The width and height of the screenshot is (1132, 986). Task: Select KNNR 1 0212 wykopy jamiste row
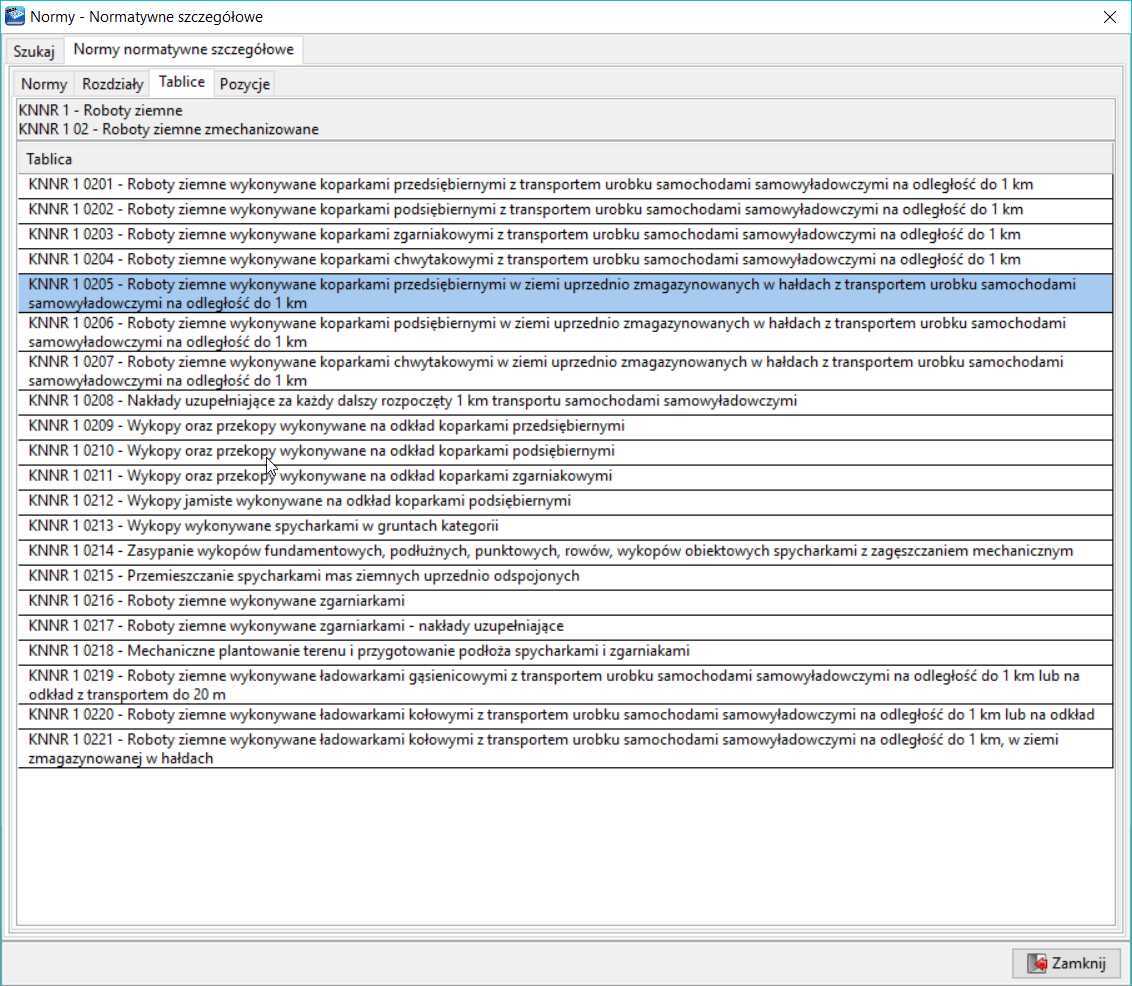pos(300,501)
